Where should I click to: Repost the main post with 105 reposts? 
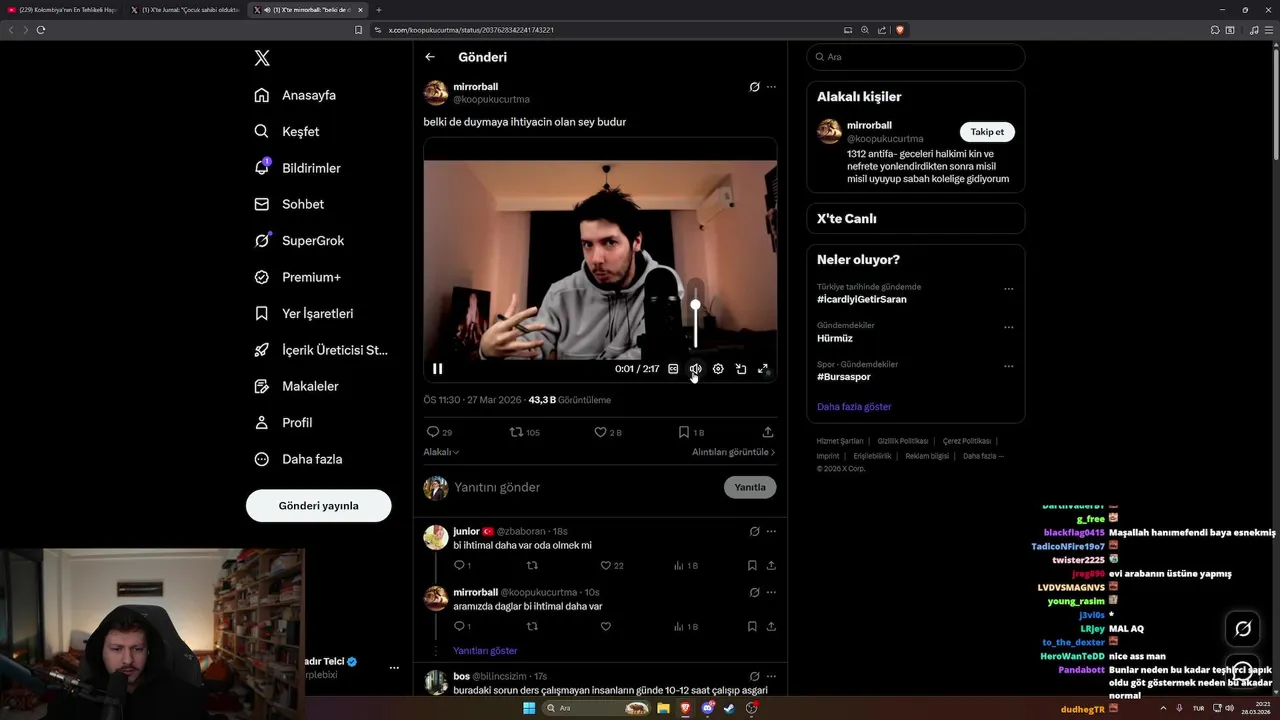tap(516, 432)
